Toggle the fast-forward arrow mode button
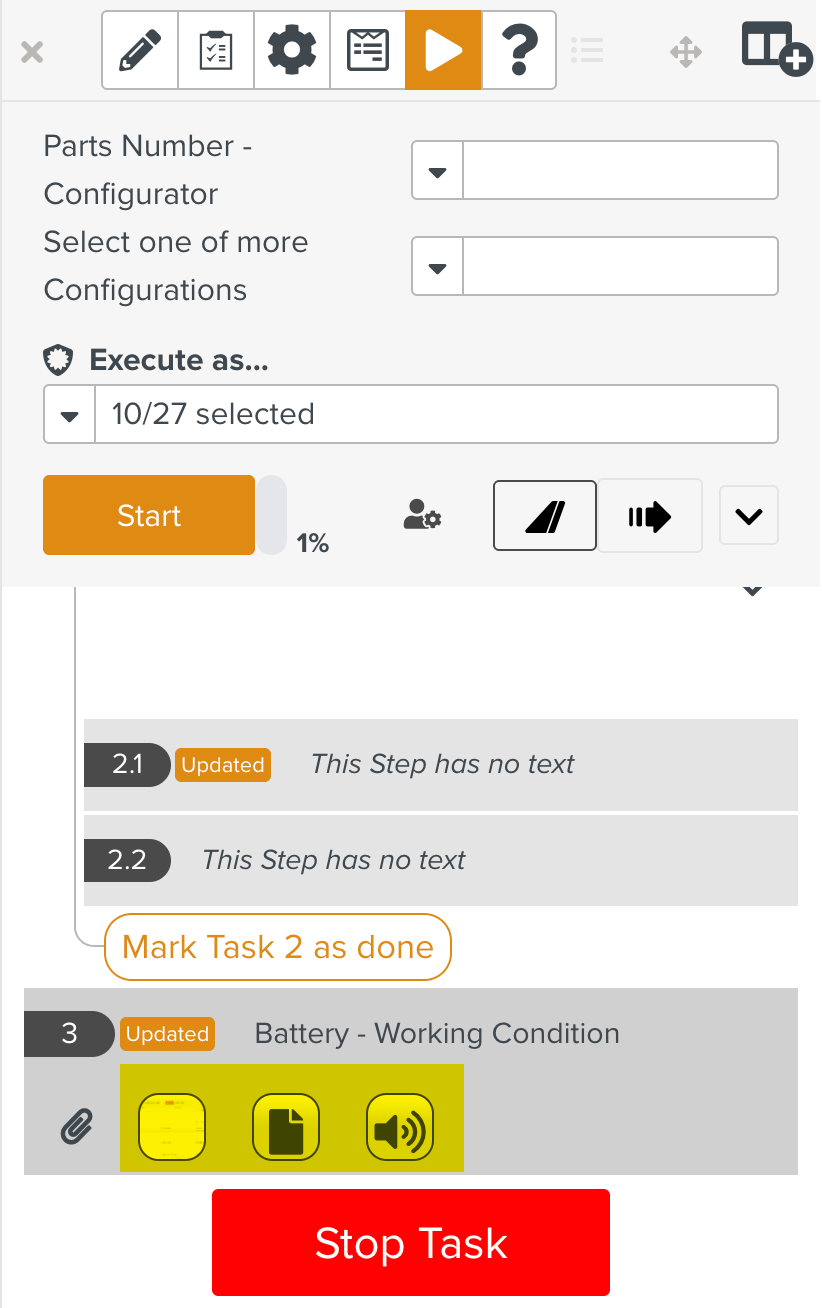822x1308 pixels. (x=650, y=516)
